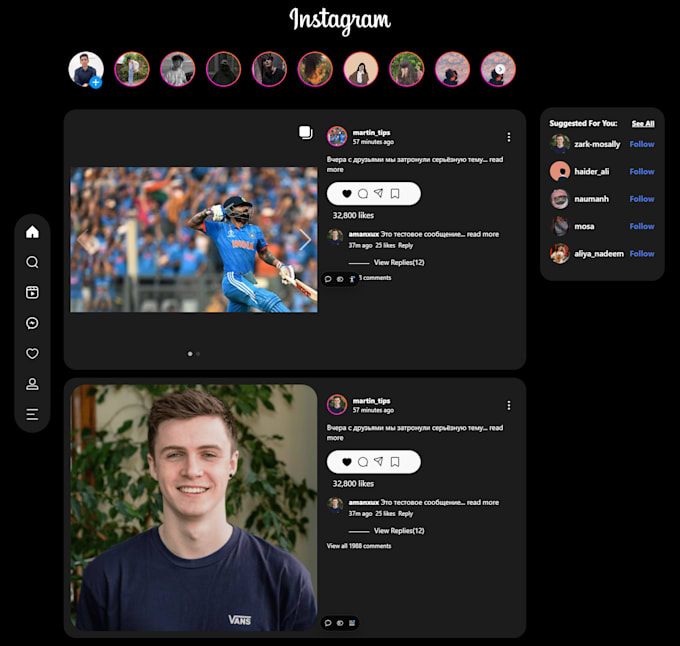Toggle eye icon in cricket post floating pill
This screenshot has height=646, width=680.
point(340,279)
